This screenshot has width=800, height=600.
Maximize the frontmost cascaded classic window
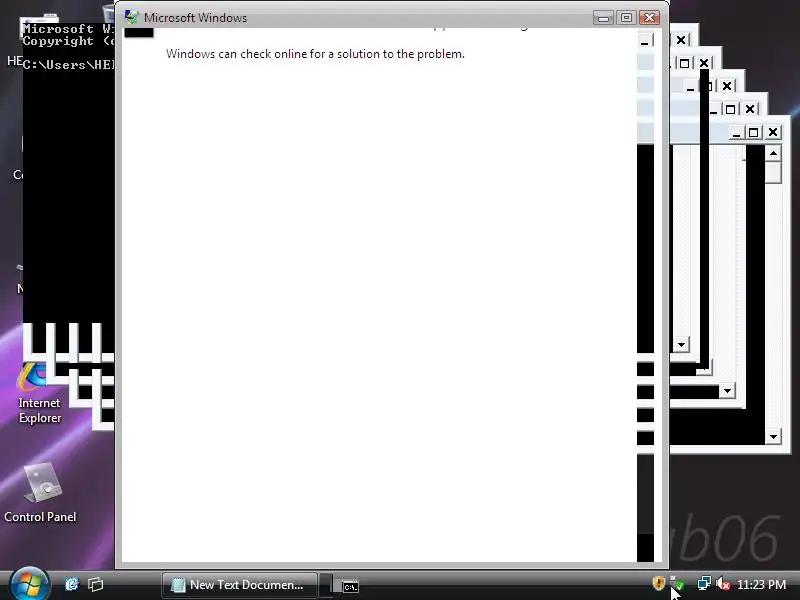pyautogui.click(x=753, y=132)
